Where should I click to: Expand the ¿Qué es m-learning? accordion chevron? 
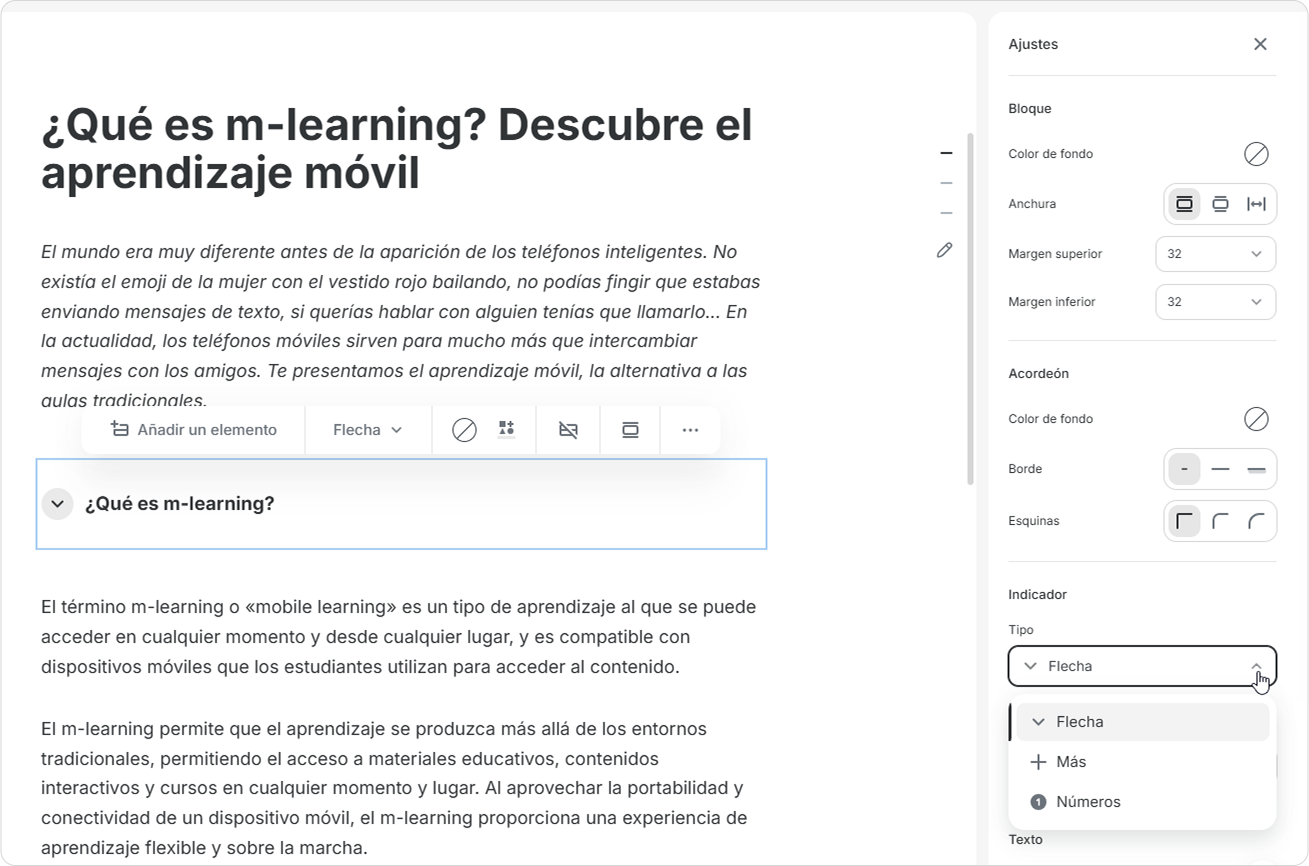tap(58, 504)
